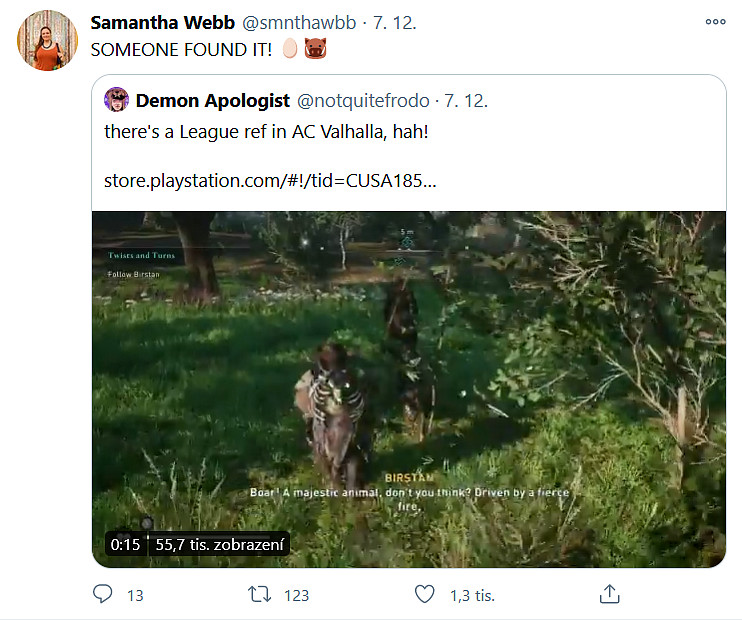Open the Demon Apologist profile name
The height and width of the screenshot is (620, 742).
213,100
